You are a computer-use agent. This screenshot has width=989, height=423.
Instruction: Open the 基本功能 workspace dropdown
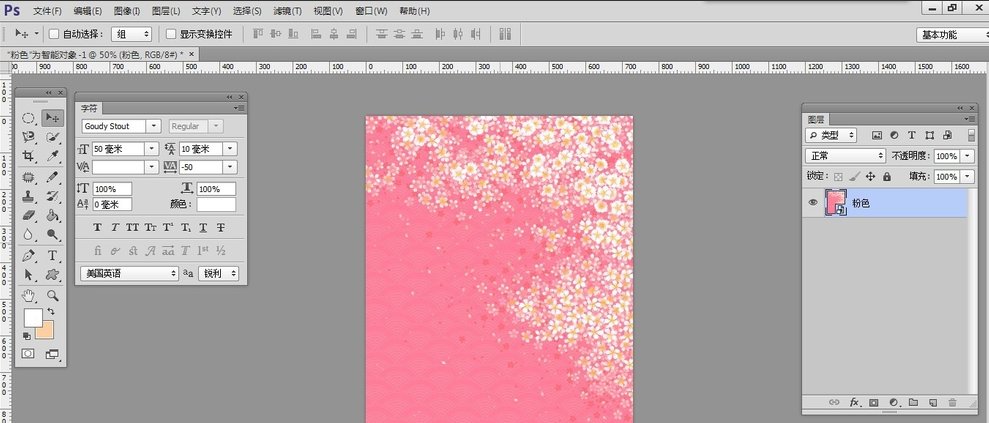(952, 35)
